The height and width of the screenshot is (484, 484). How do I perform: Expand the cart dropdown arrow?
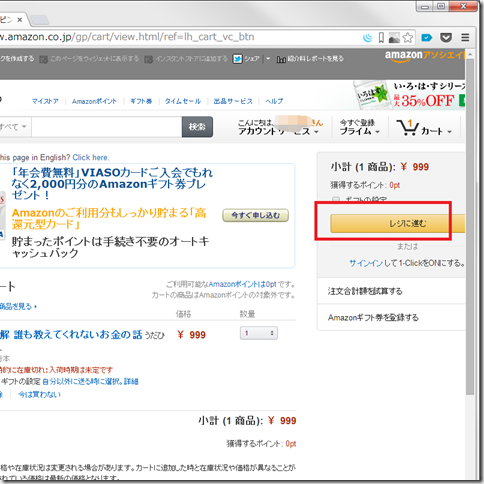tap(449, 132)
